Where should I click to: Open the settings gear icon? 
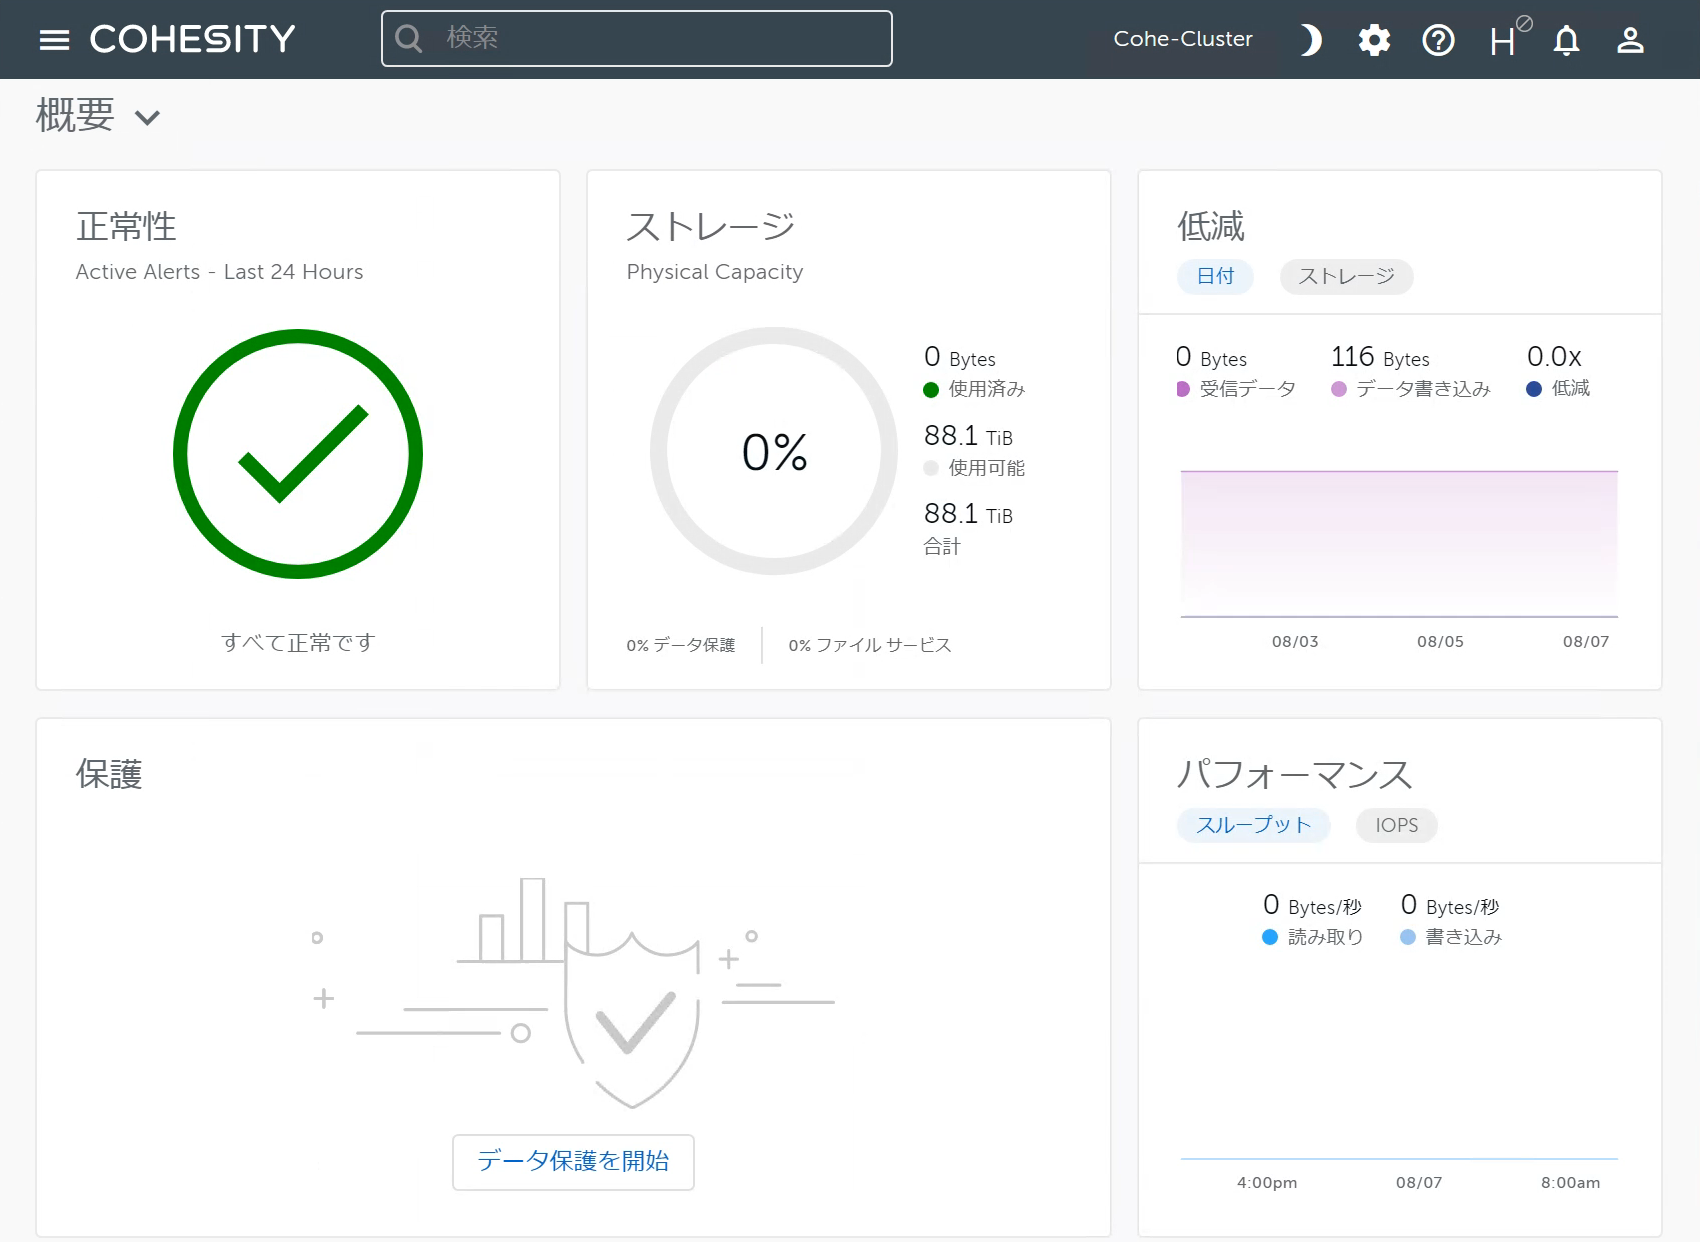coord(1374,40)
